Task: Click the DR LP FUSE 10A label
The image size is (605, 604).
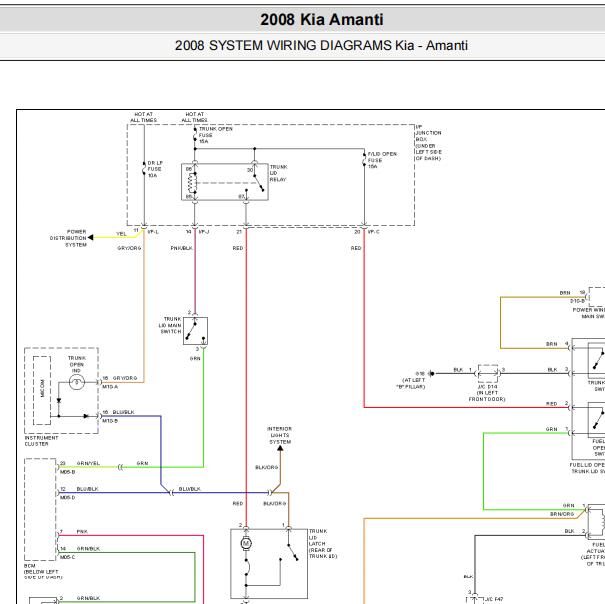Action: point(155,169)
